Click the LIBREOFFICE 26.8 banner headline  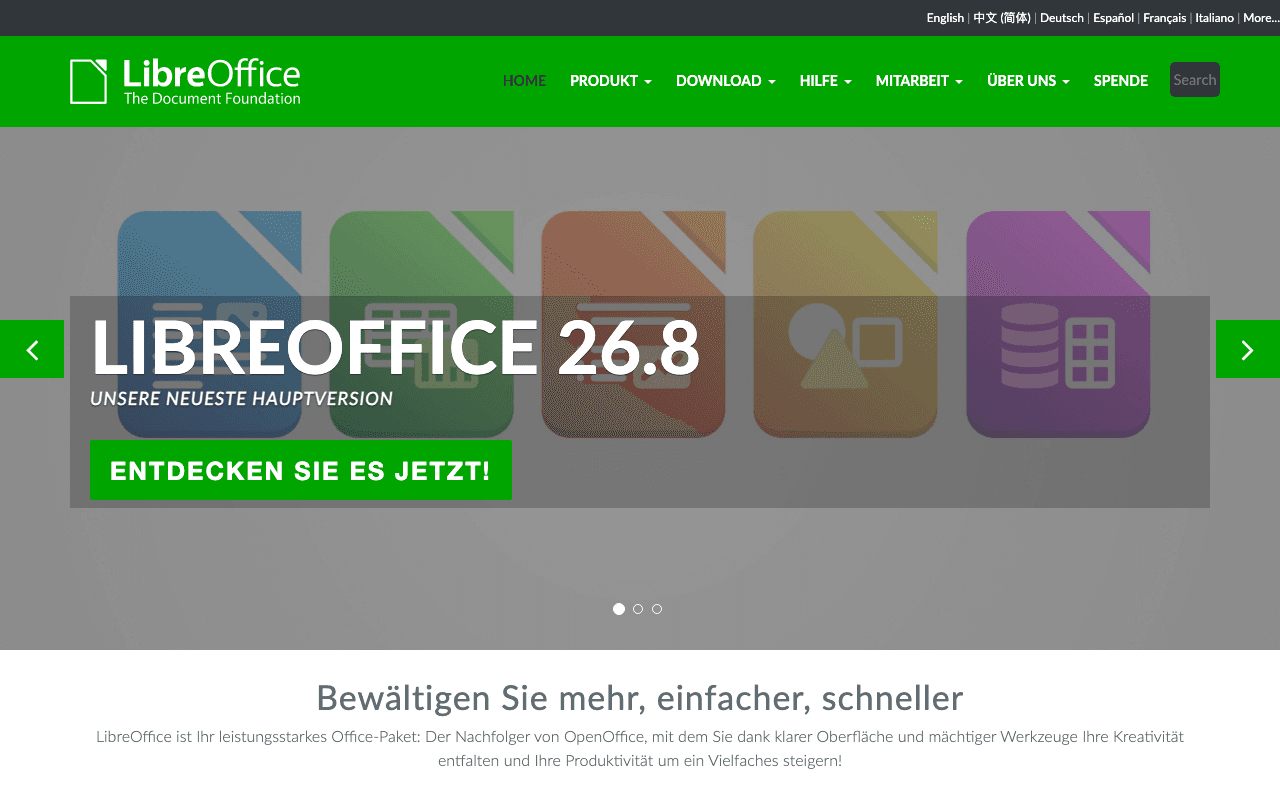pos(395,348)
